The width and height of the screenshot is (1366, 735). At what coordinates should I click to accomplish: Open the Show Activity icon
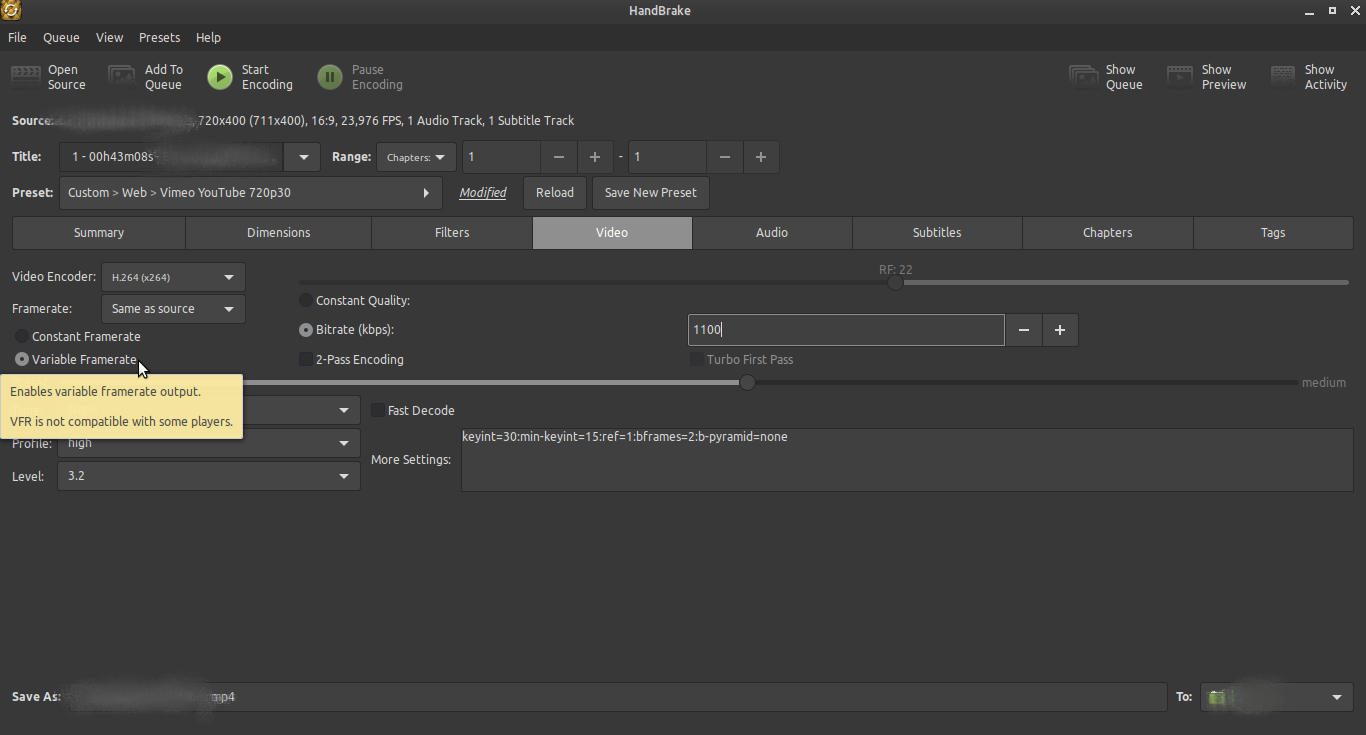click(x=1283, y=77)
